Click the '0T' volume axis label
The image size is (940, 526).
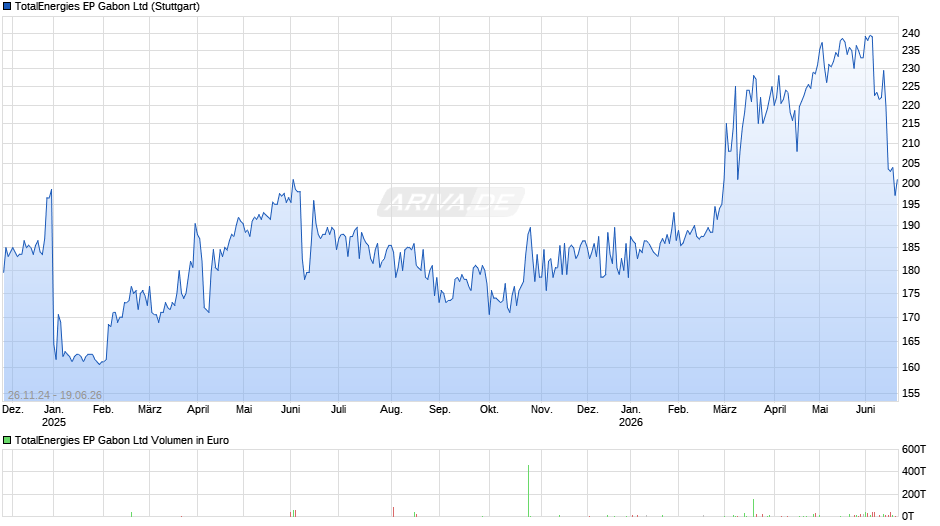point(908,516)
